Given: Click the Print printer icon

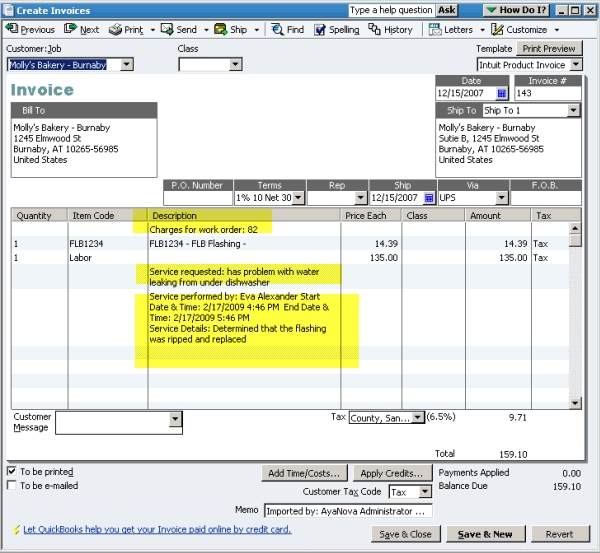Looking at the screenshot, I should click(x=115, y=29).
